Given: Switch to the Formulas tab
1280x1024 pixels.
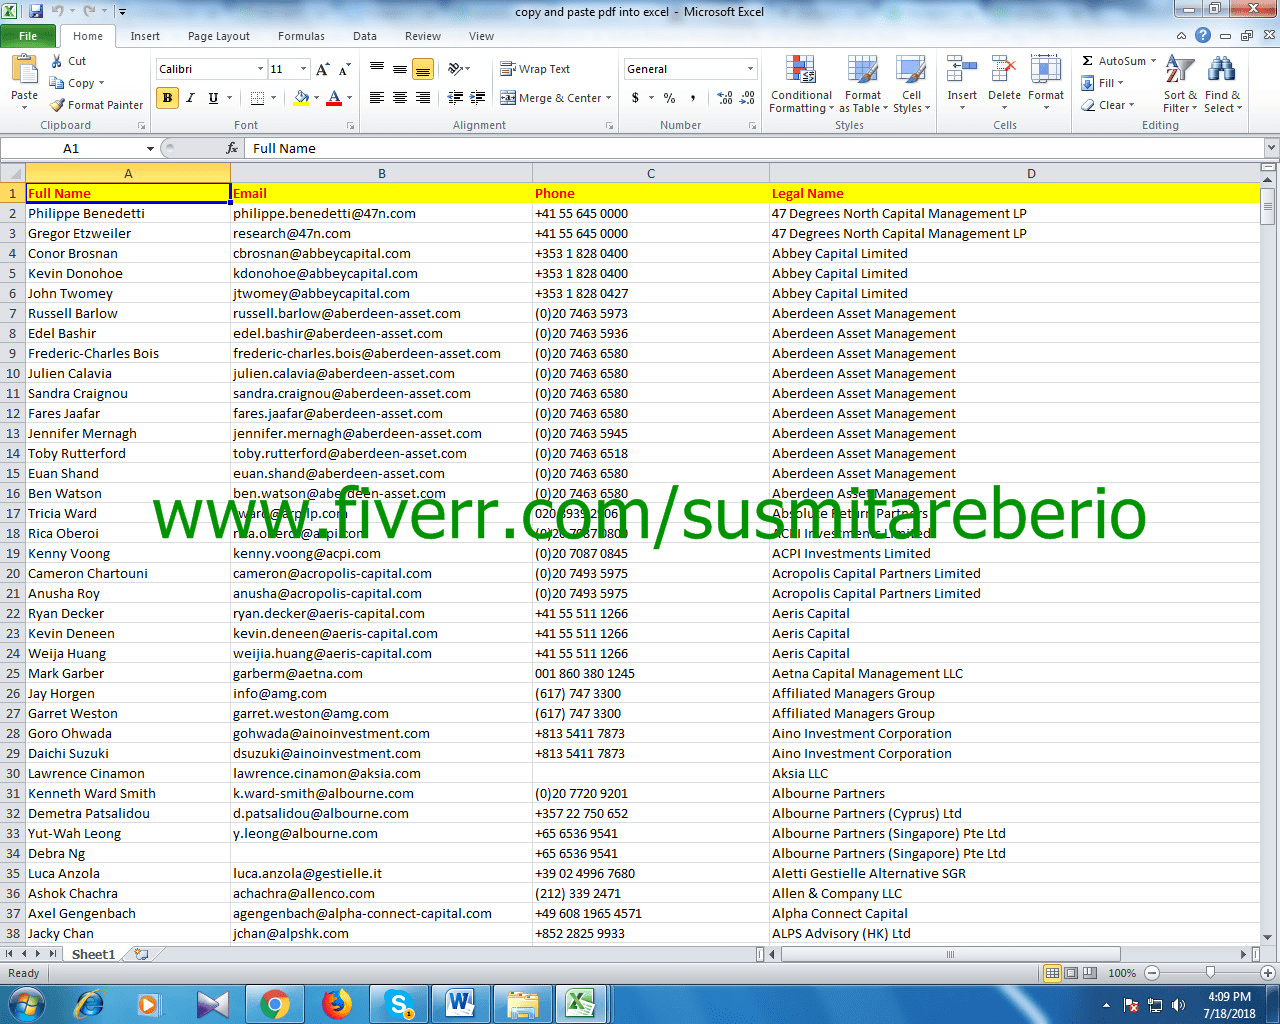Looking at the screenshot, I should (x=301, y=36).
